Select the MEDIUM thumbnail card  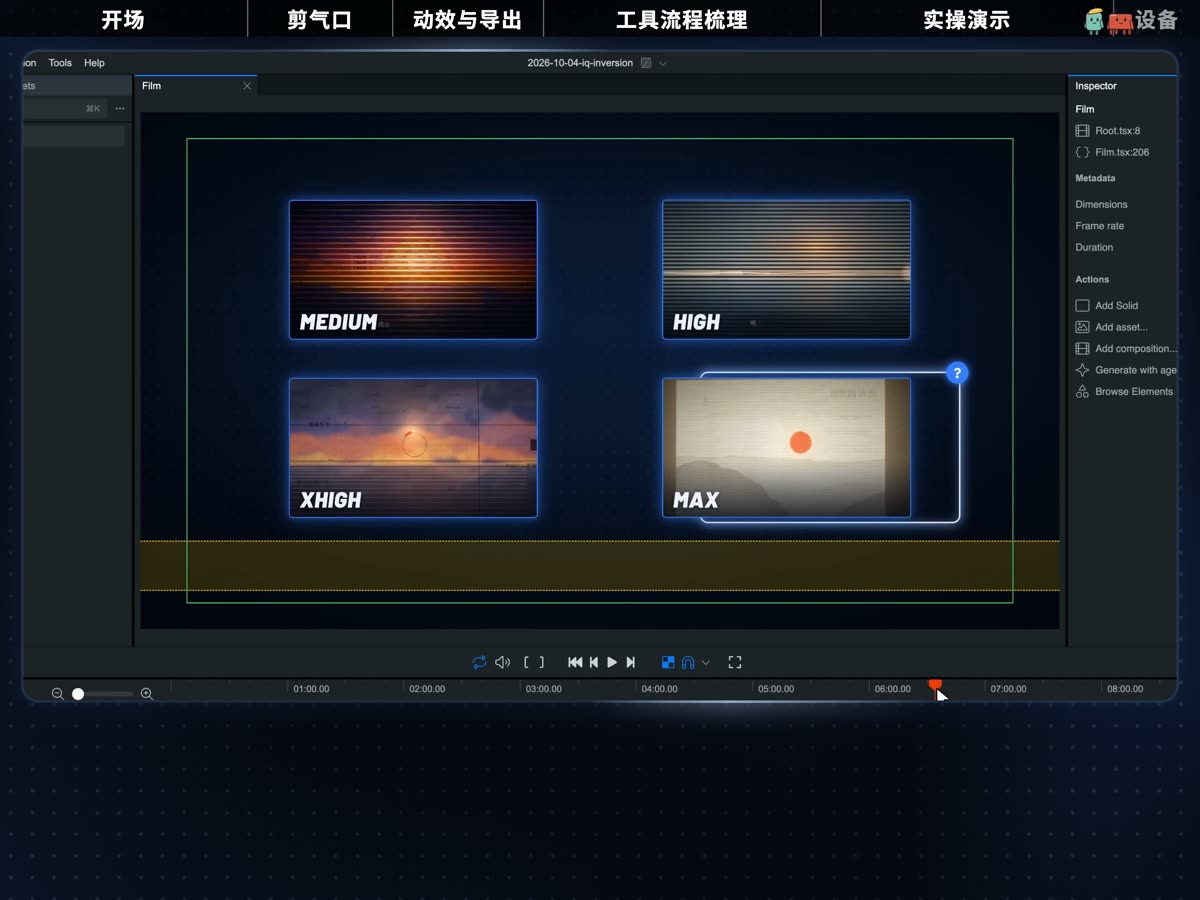tap(413, 270)
